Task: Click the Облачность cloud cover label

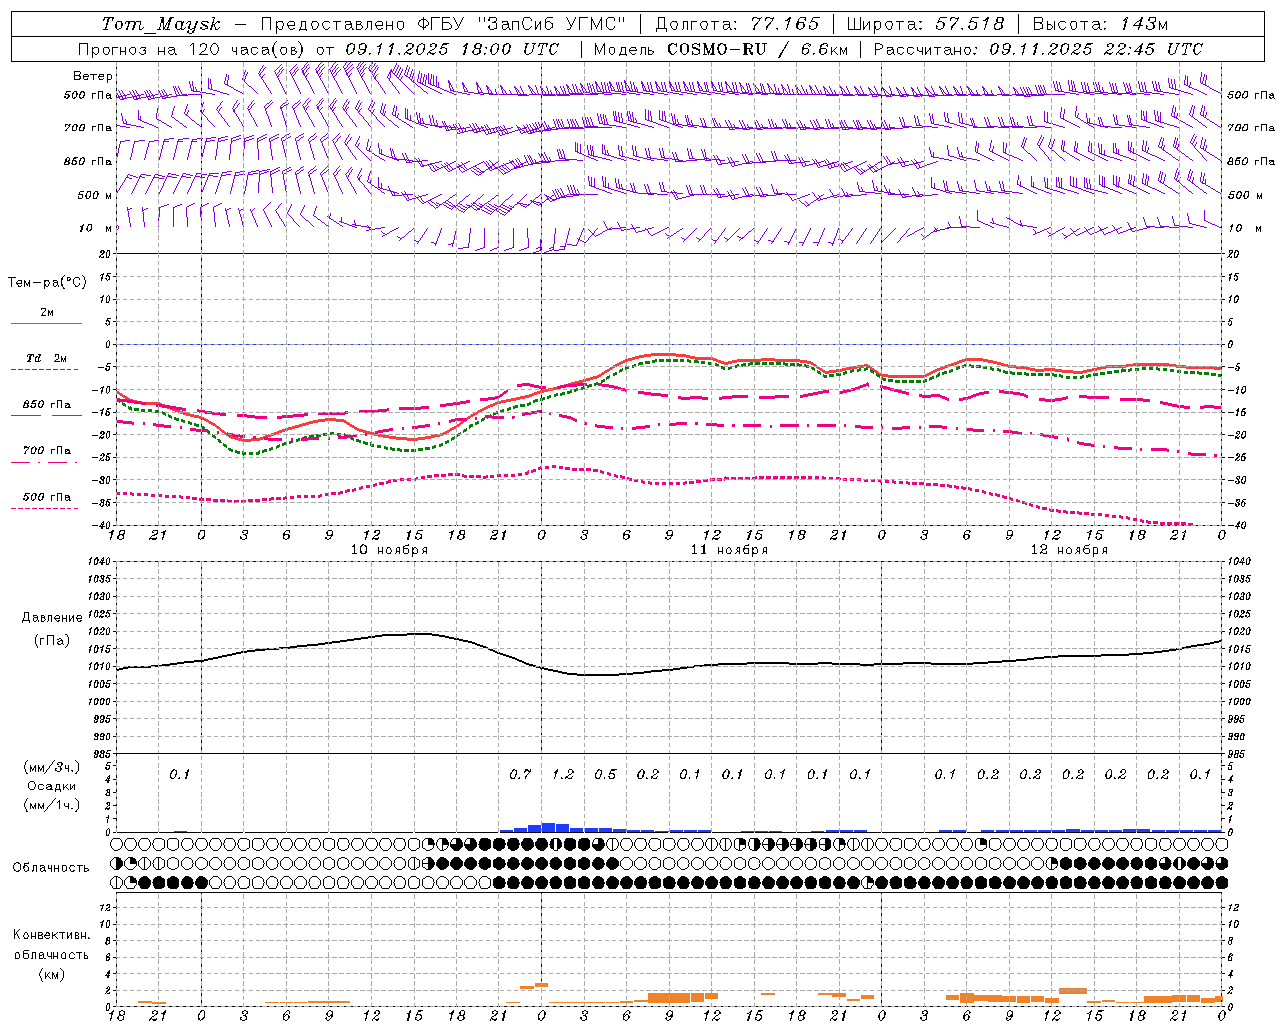Action: coord(51,868)
